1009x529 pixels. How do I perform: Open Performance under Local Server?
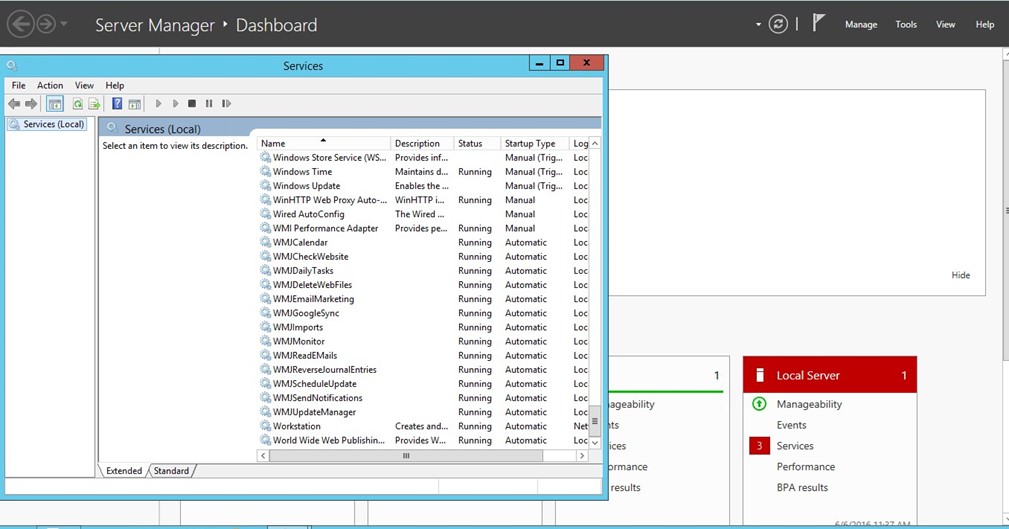click(x=806, y=467)
